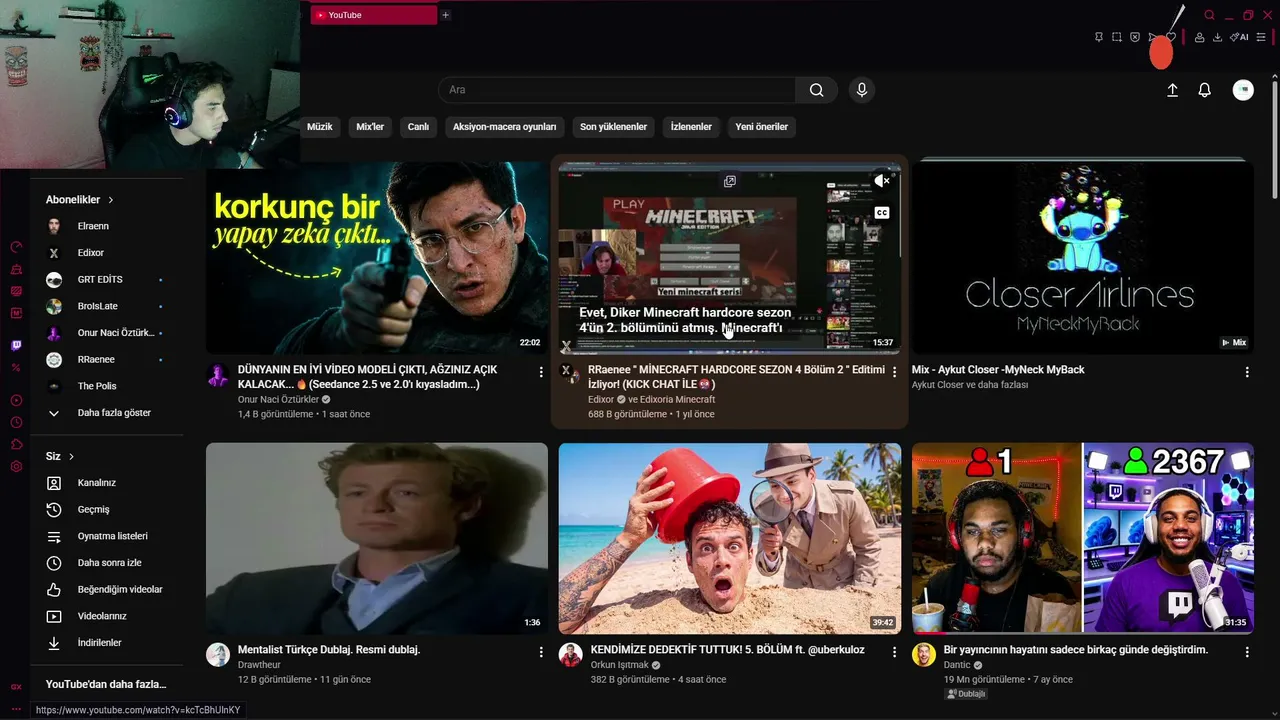Viewport: 1280px width, 720px height.
Task: Open the browser downloads icon
Action: click(1217, 37)
